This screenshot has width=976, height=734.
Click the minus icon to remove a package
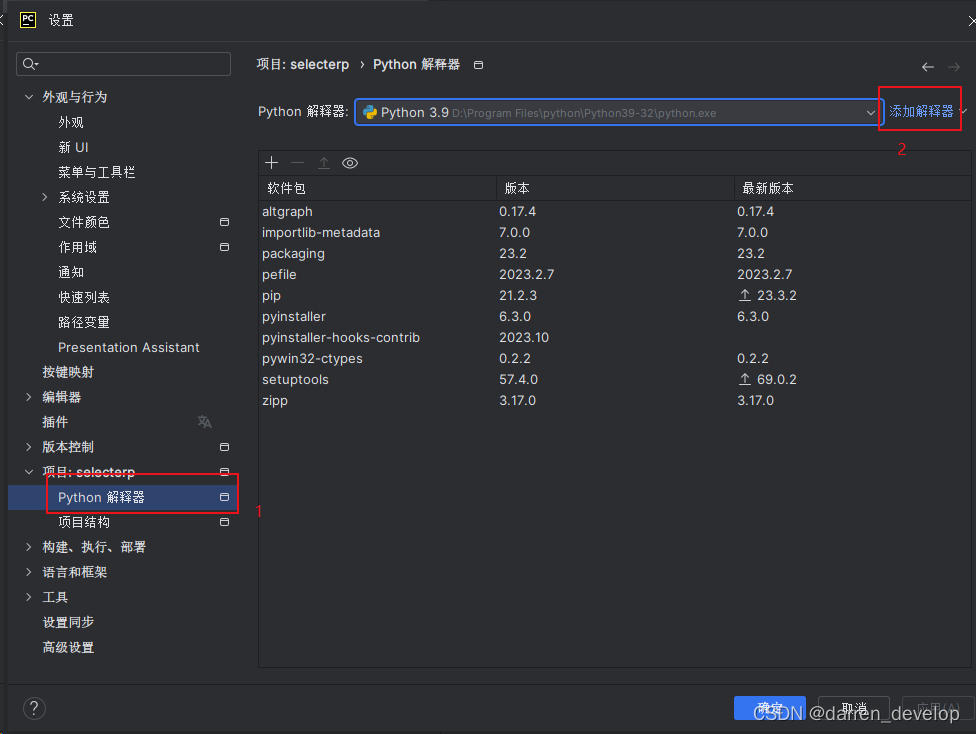click(x=297, y=162)
